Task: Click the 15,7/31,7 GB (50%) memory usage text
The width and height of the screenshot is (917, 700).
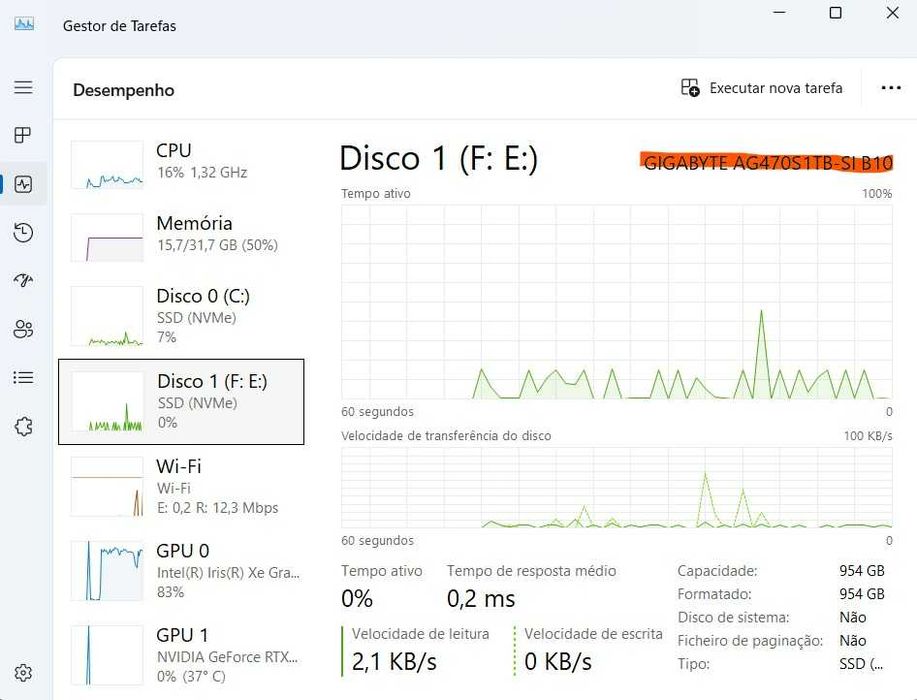Action: tap(217, 245)
